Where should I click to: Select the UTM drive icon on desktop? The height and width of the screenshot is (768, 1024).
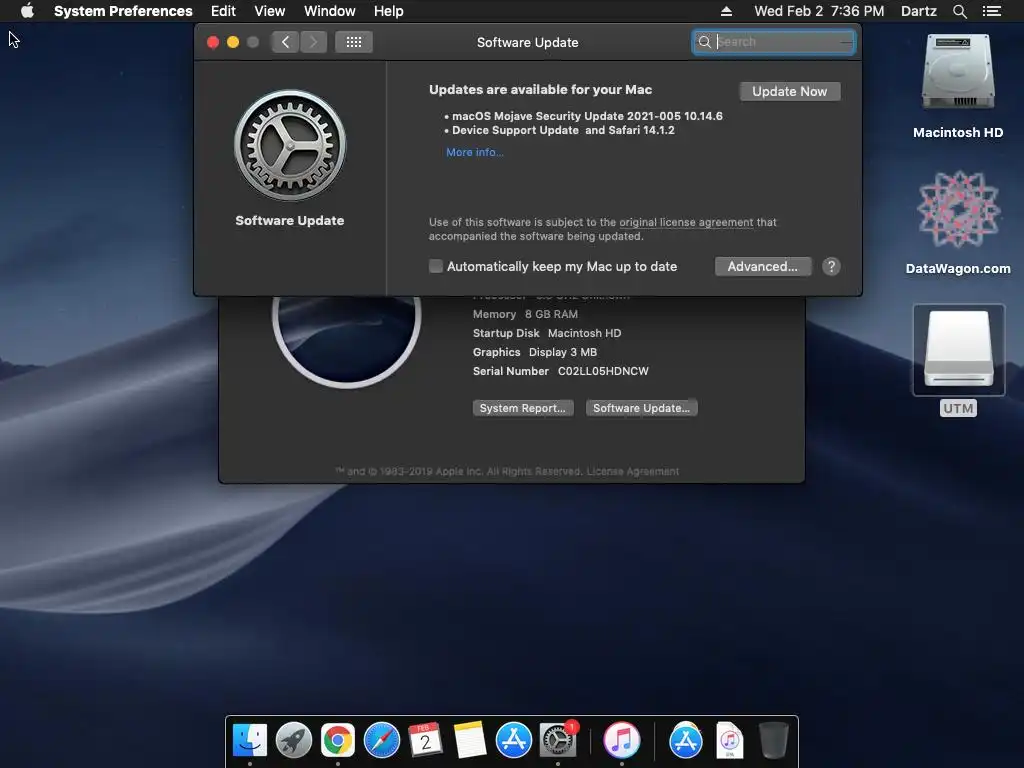click(959, 350)
